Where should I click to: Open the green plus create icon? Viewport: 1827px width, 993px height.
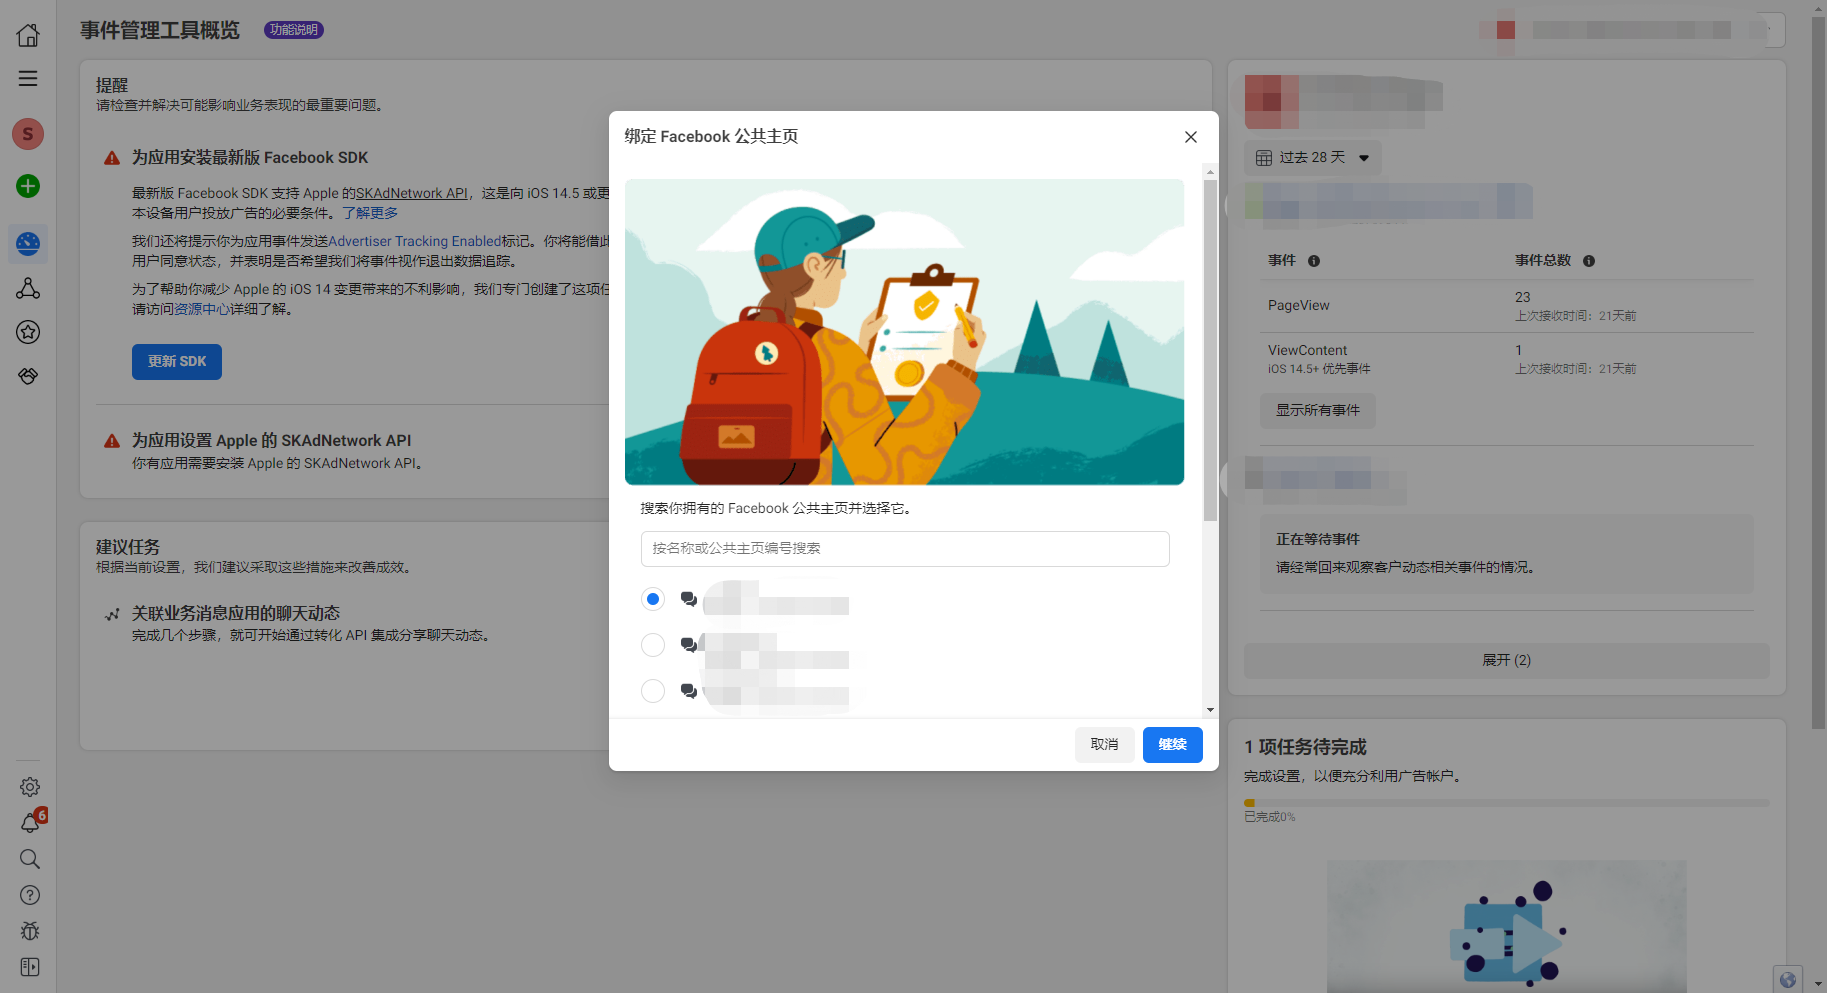click(x=28, y=186)
